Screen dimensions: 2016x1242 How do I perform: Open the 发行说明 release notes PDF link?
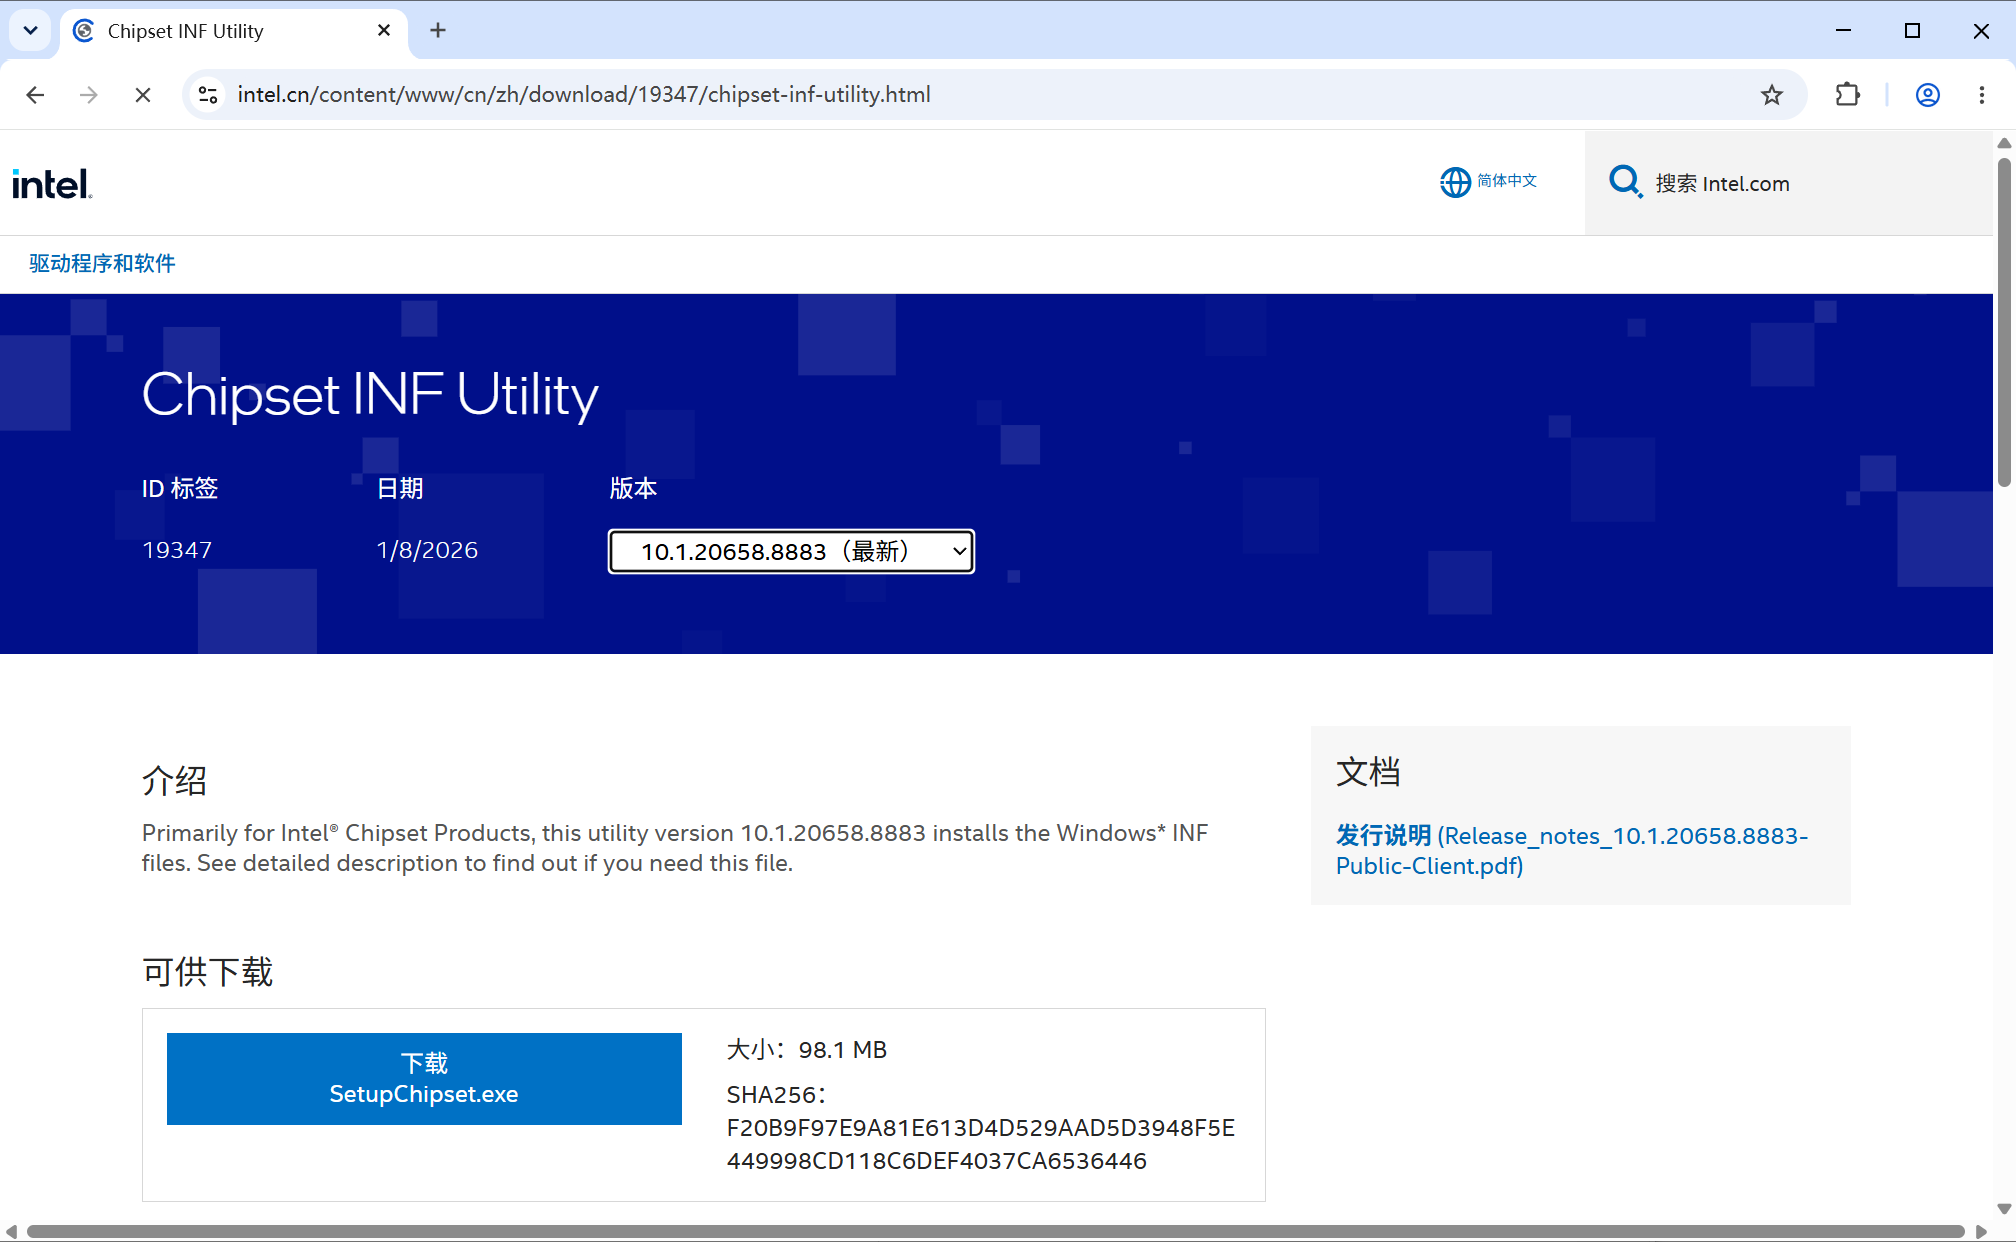click(x=1572, y=850)
